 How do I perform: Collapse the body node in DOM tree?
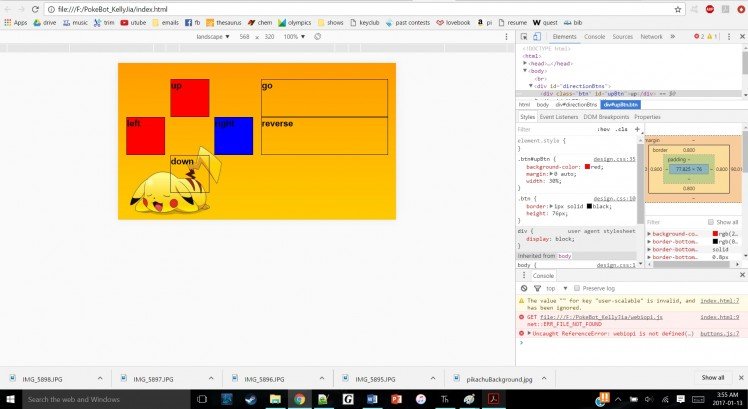point(525,71)
